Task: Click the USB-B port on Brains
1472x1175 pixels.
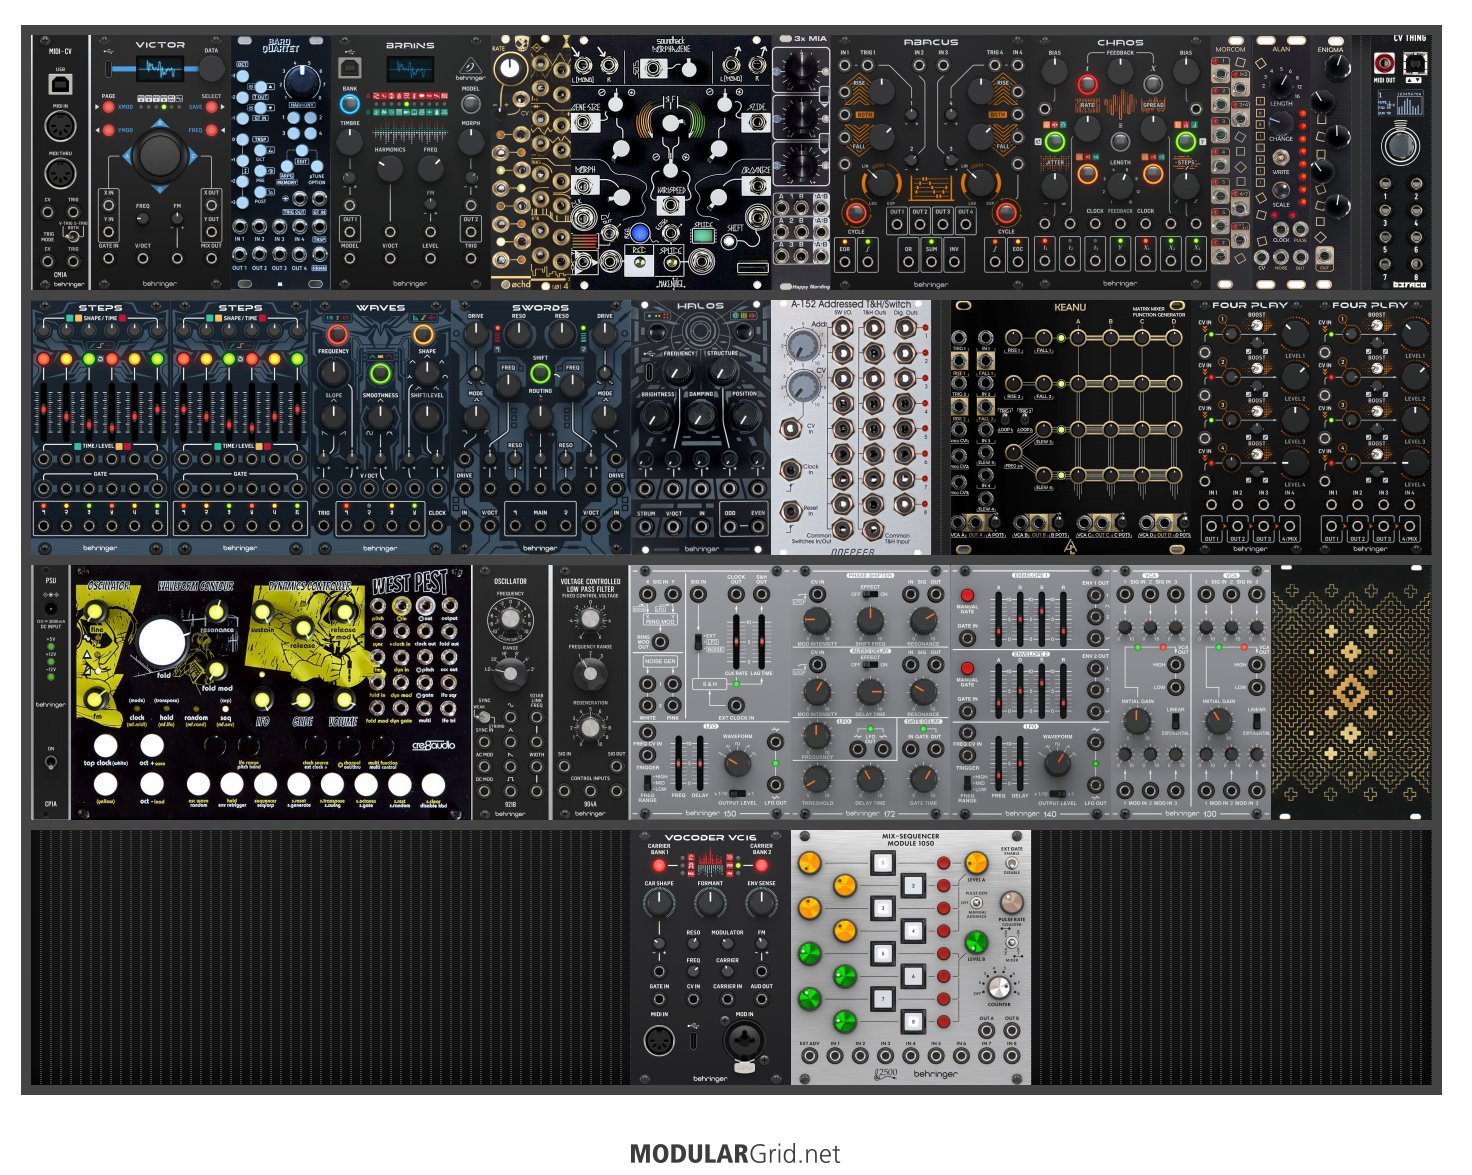Action: pyautogui.click(x=351, y=67)
